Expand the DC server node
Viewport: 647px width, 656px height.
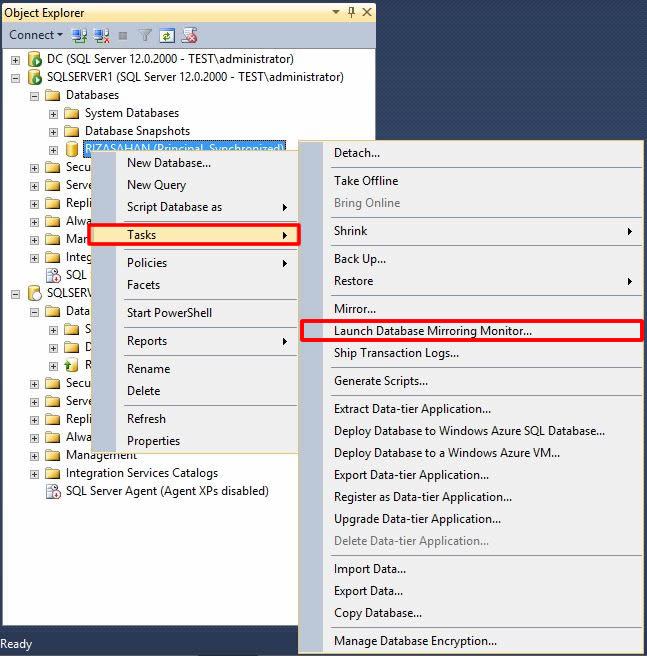click(15, 59)
